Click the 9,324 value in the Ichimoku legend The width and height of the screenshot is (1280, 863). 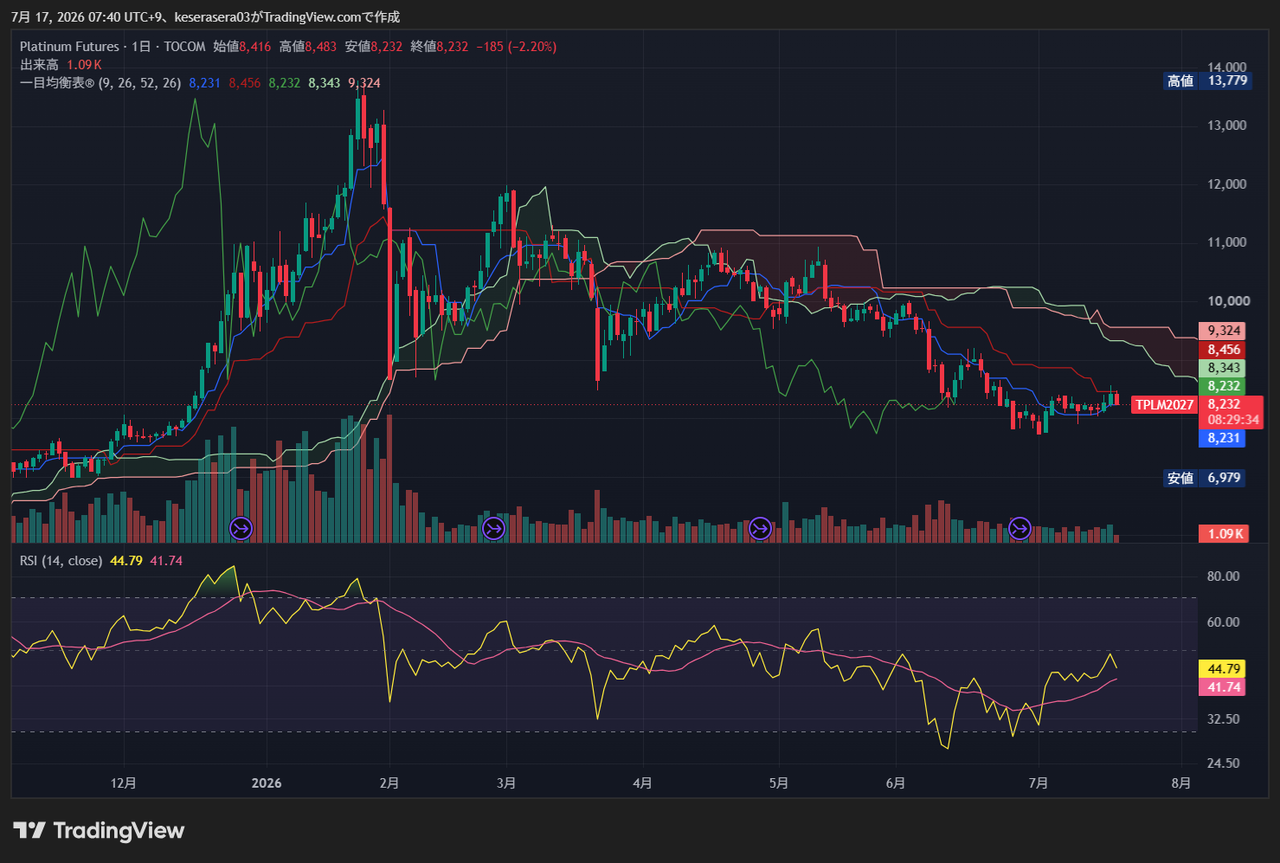coord(364,82)
